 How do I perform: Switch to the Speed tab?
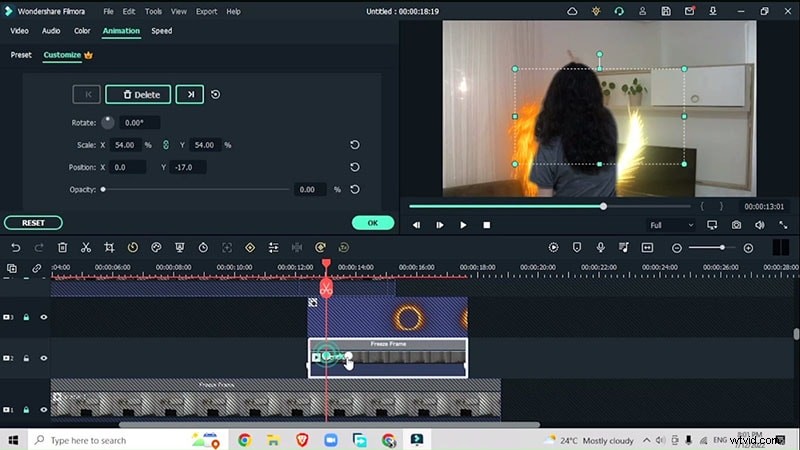pos(161,31)
